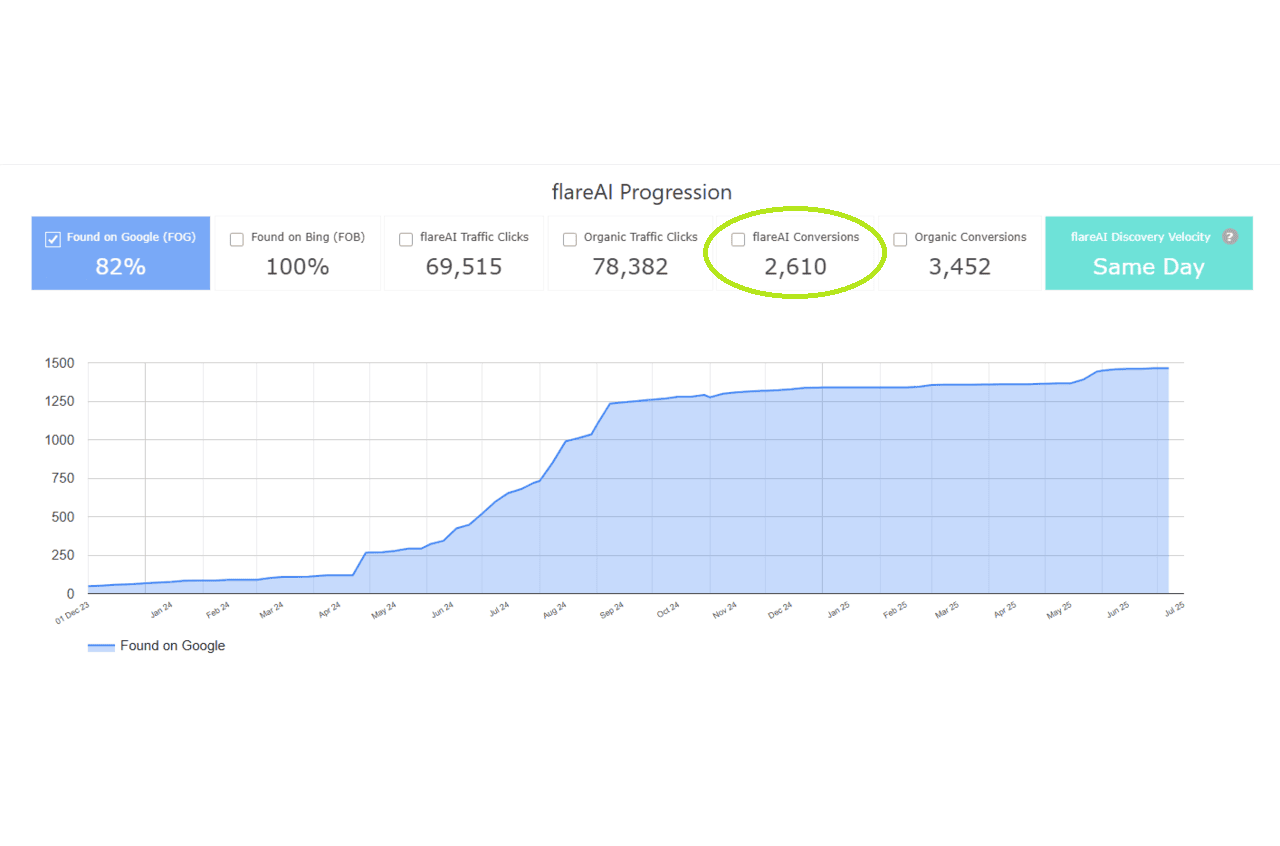
Task: Open the Discovery Velocity help question-mark icon
Action: [x=1230, y=237]
